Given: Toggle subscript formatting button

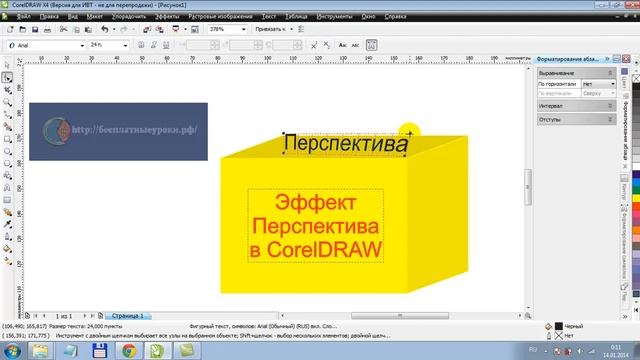Looking at the screenshot, I should (x=327, y=45).
